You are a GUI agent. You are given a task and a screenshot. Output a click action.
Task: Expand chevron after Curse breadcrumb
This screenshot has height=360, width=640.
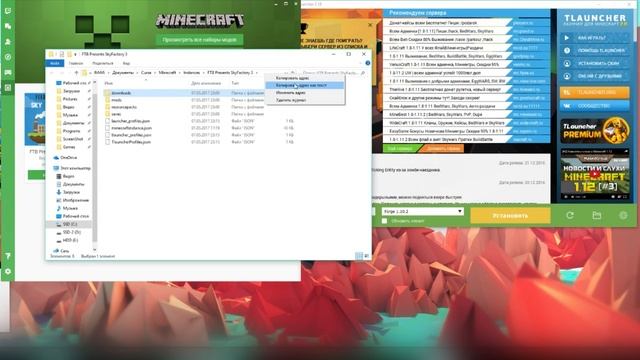pos(155,73)
